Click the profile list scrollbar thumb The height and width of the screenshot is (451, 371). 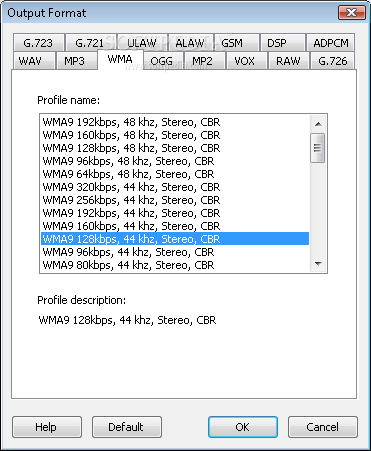[x=318, y=148]
